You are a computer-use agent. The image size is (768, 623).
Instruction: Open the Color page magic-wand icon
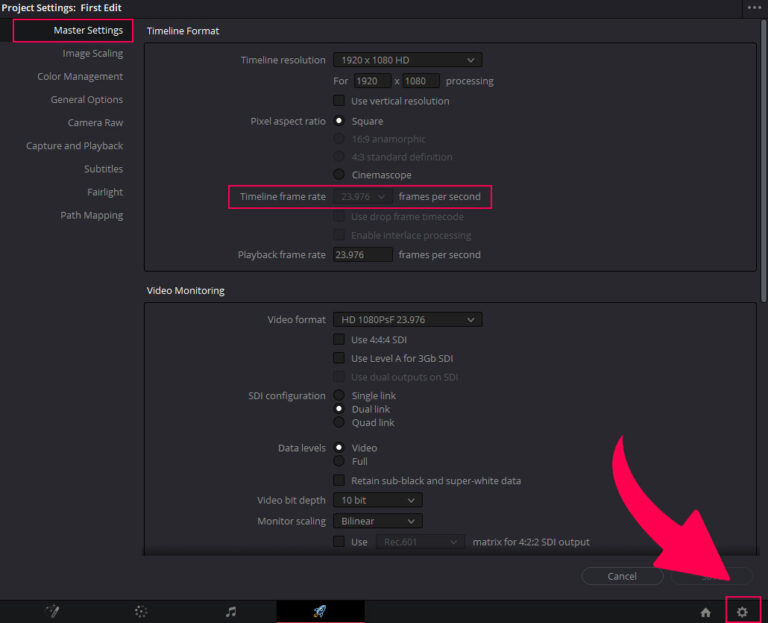click(x=52, y=611)
